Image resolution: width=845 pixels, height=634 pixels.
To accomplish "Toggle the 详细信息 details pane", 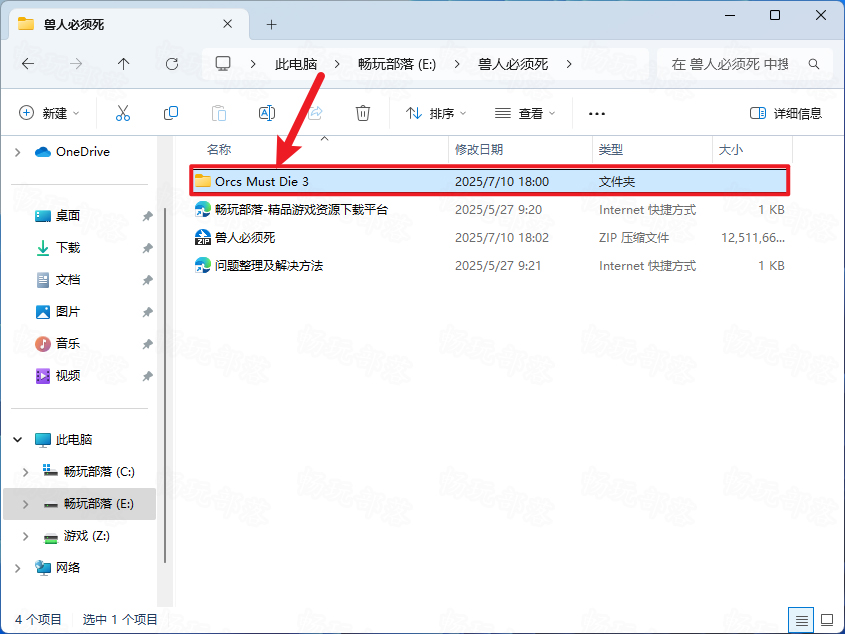I will click(x=786, y=113).
